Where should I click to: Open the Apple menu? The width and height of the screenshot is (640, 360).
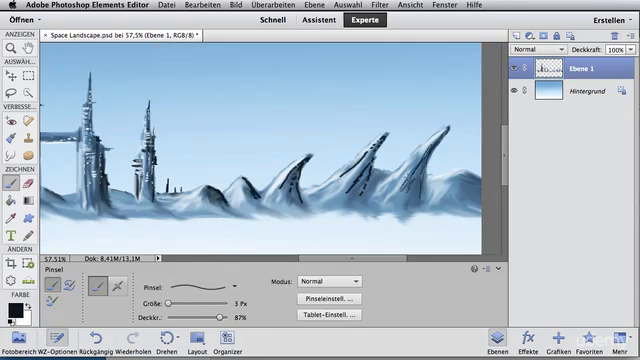(x=13, y=5)
